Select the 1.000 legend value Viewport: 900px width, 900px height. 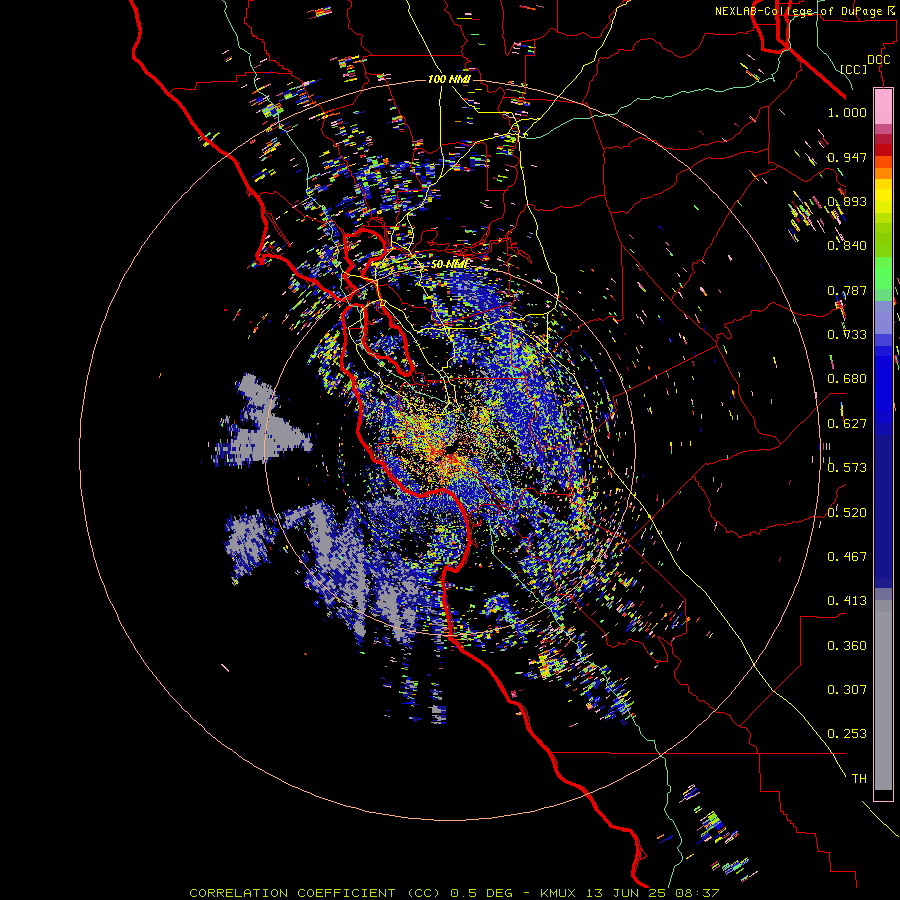tap(847, 112)
